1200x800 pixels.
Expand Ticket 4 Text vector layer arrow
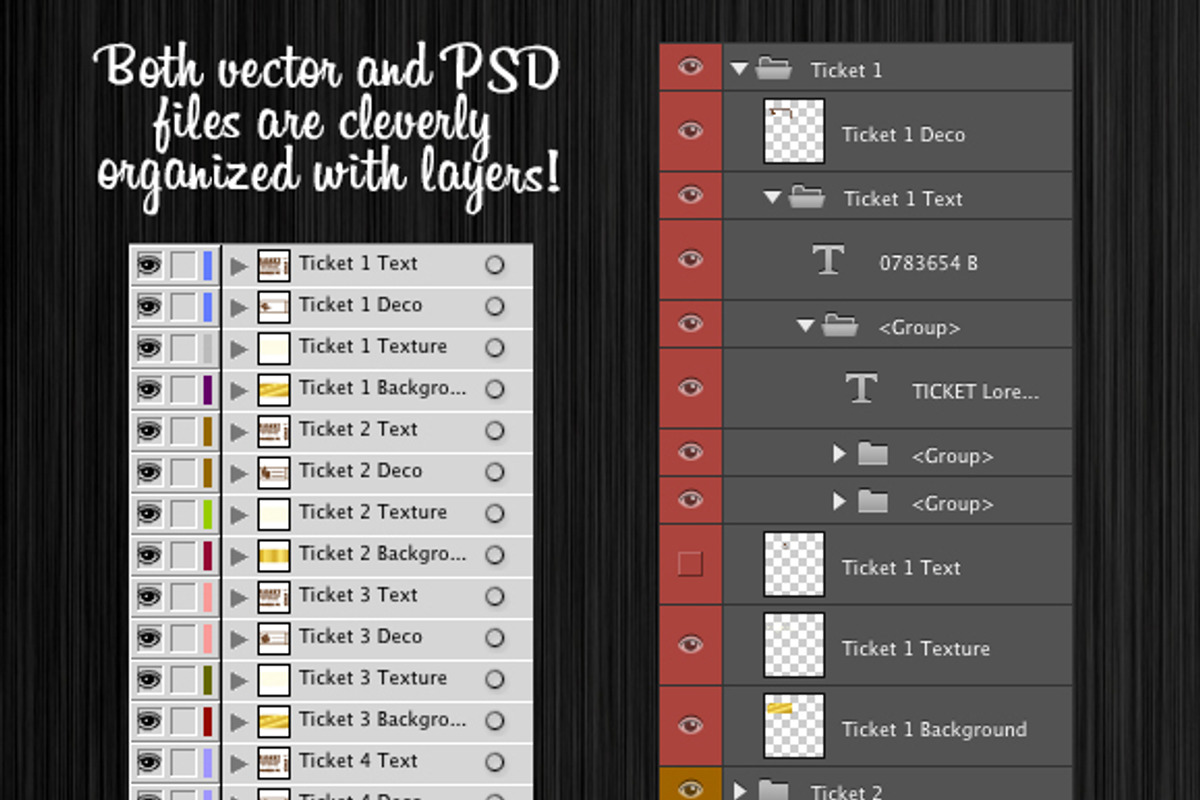click(x=238, y=762)
